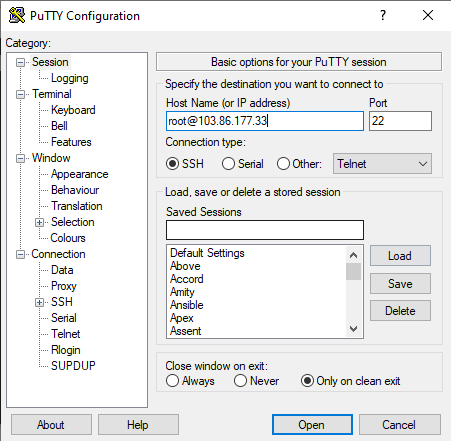
Task: Open the Translation settings category
Action: coord(77,206)
